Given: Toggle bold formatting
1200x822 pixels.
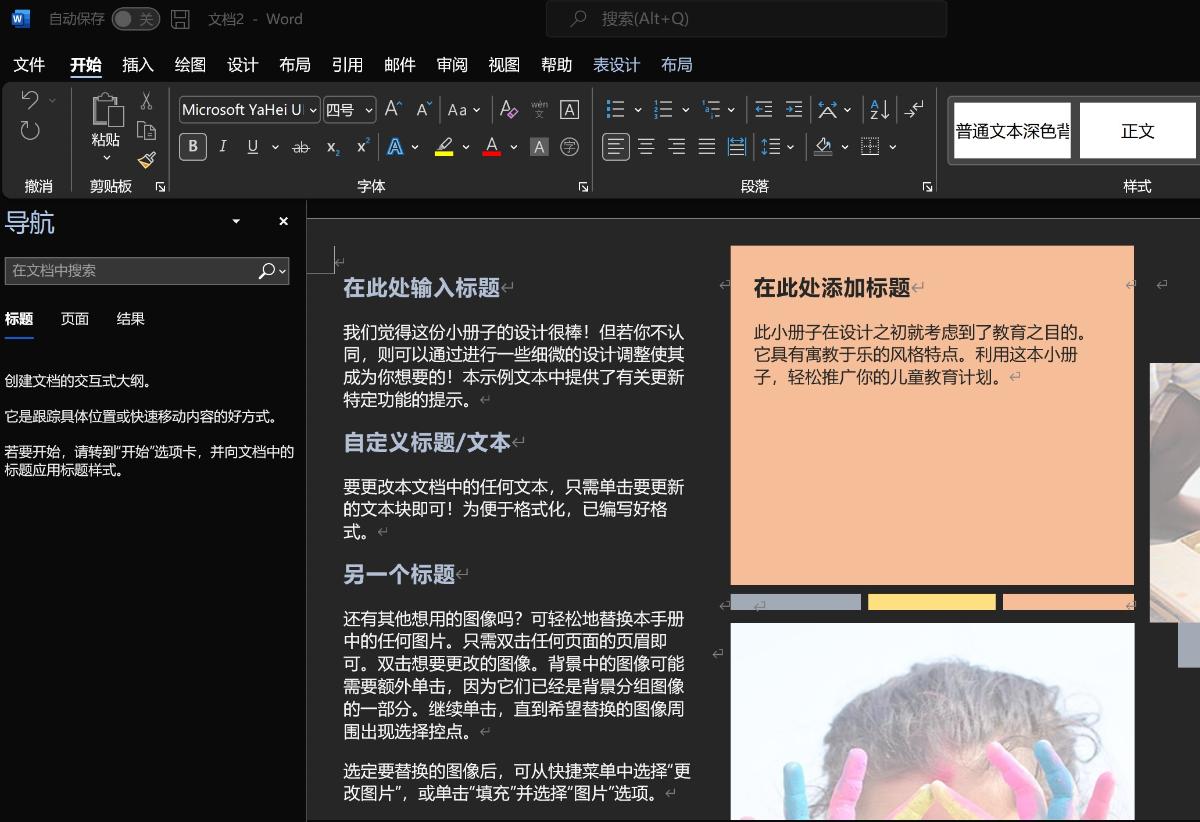Looking at the screenshot, I should 193,147.
